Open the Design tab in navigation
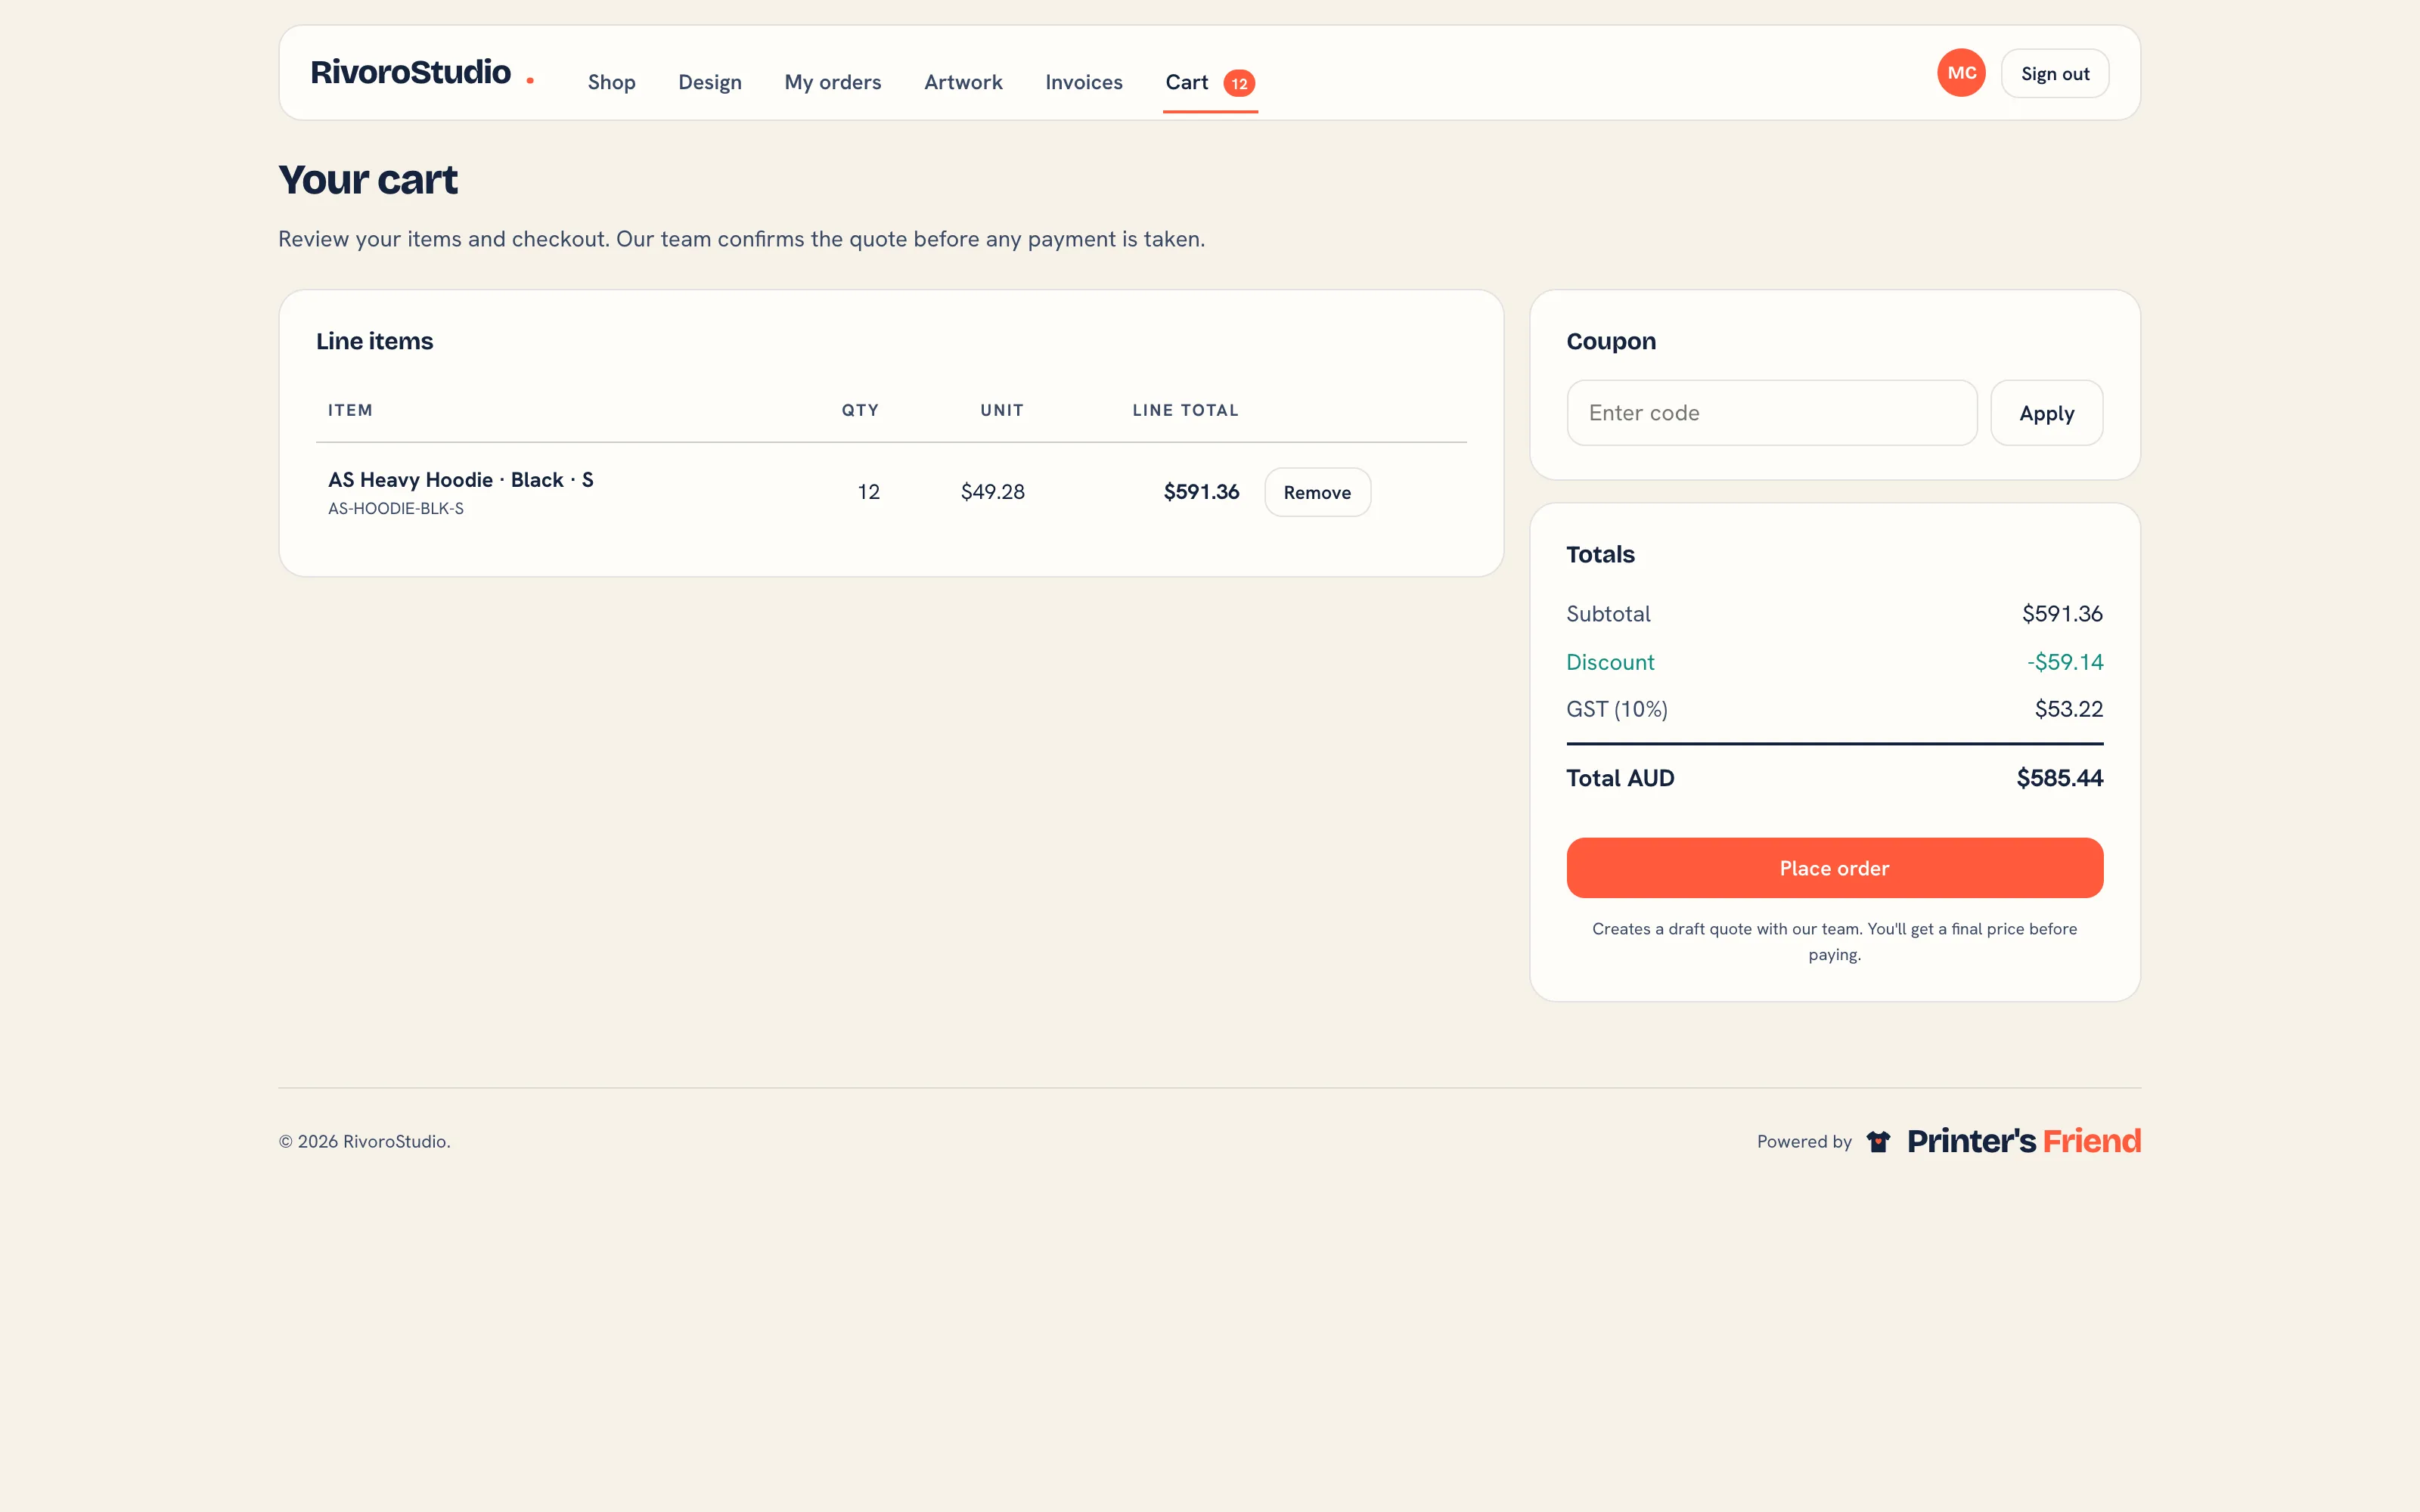The height and width of the screenshot is (1512, 2420). [x=709, y=82]
